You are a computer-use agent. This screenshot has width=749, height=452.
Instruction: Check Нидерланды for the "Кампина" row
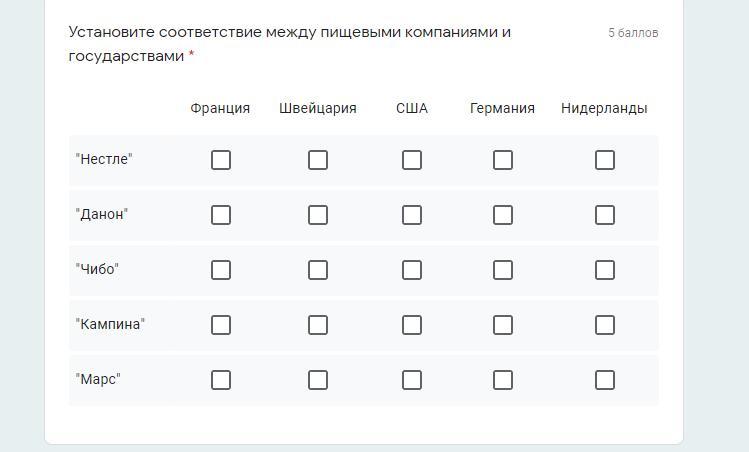[x=605, y=325]
